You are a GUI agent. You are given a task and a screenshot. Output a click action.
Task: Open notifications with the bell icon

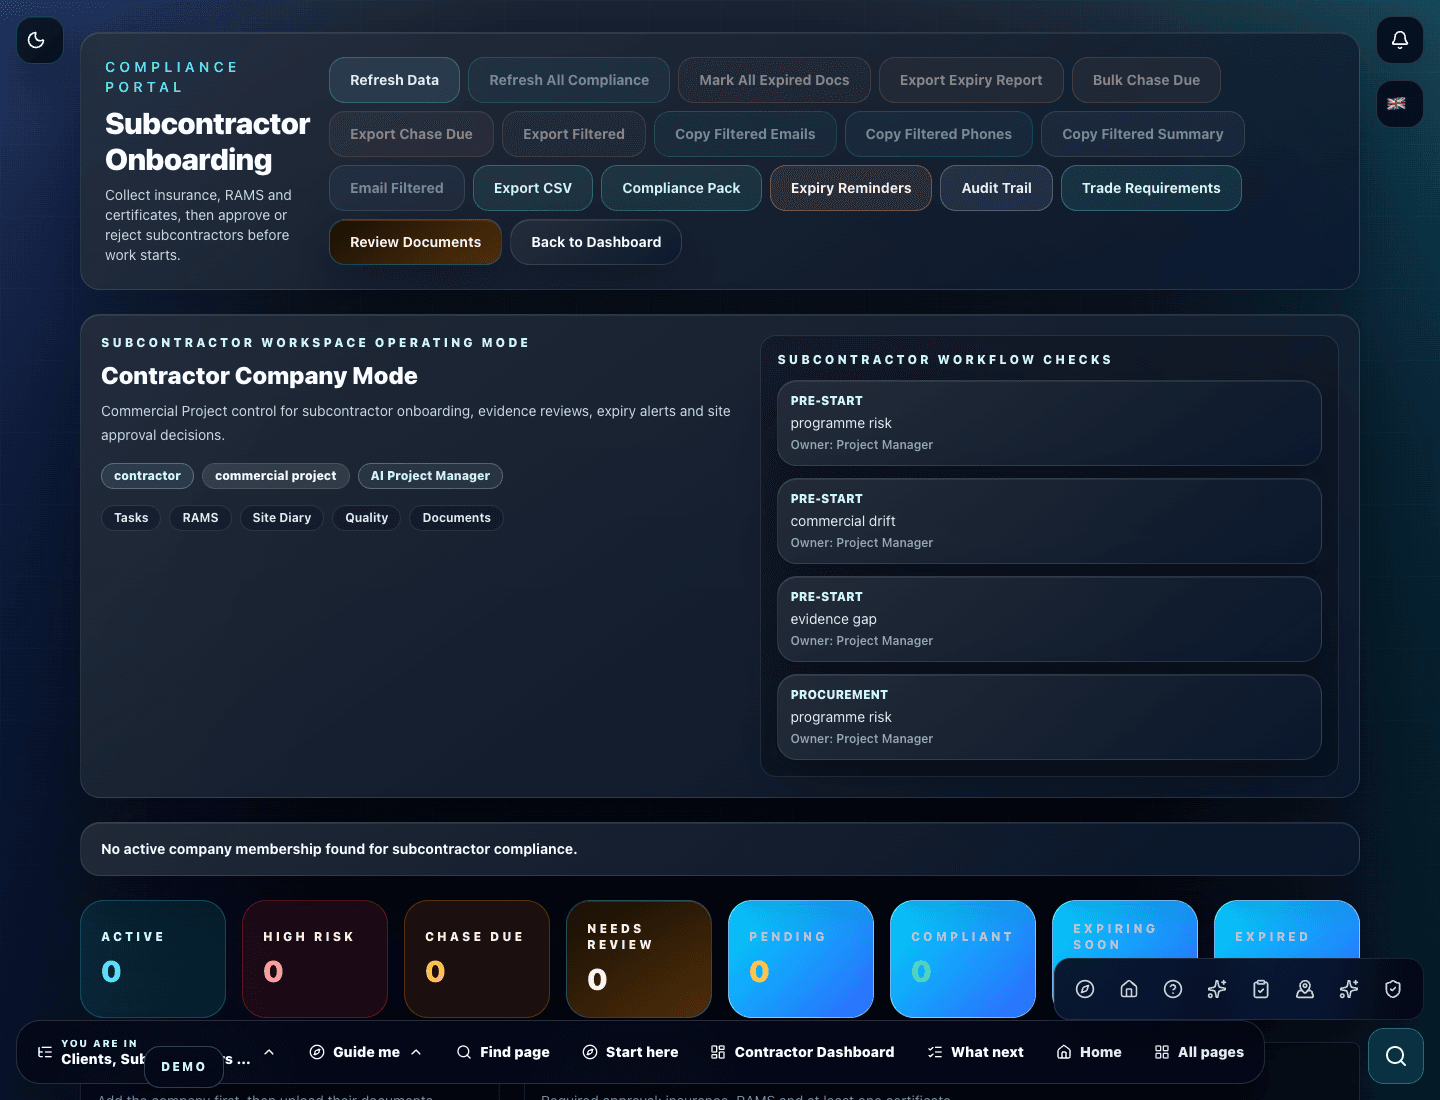pyautogui.click(x=1400, y=40)
